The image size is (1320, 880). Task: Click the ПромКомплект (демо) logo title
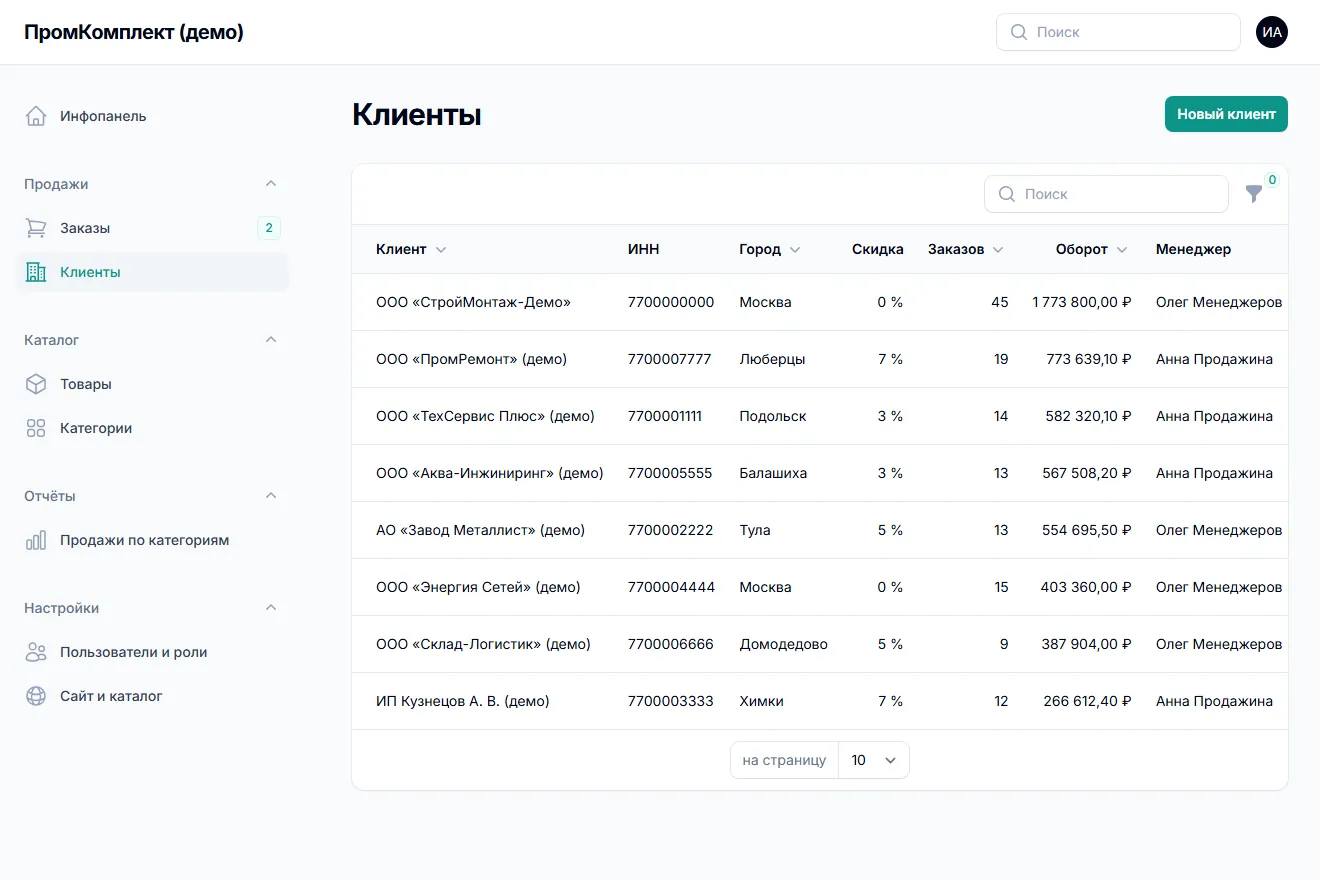(134, 32)
